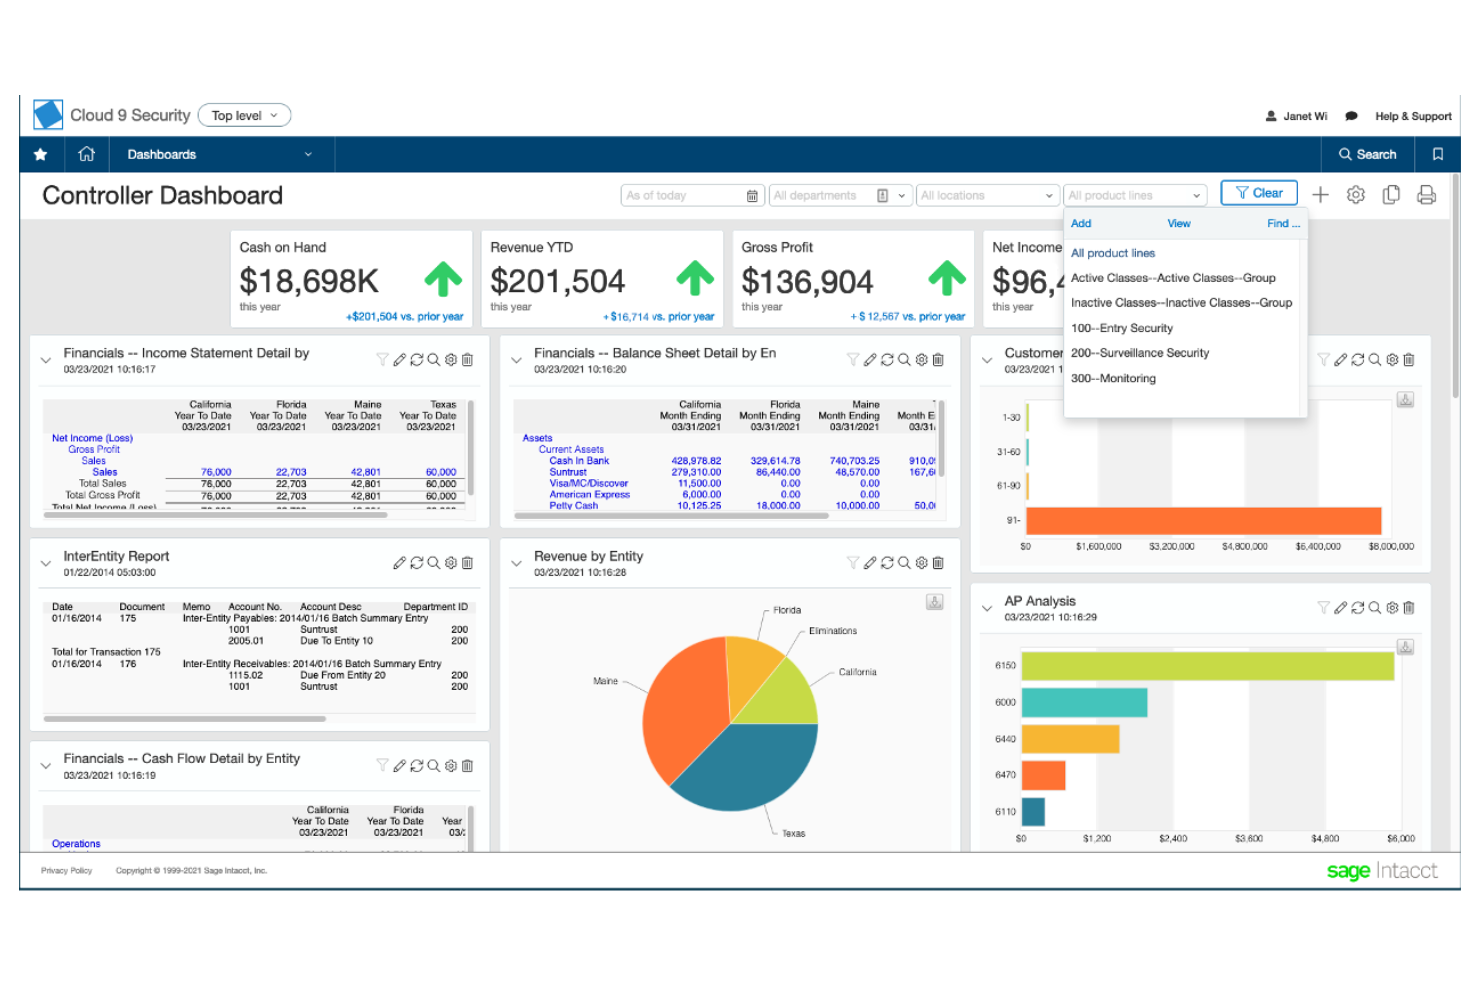Print the Controller Dashboard

tap(1427, 195)
